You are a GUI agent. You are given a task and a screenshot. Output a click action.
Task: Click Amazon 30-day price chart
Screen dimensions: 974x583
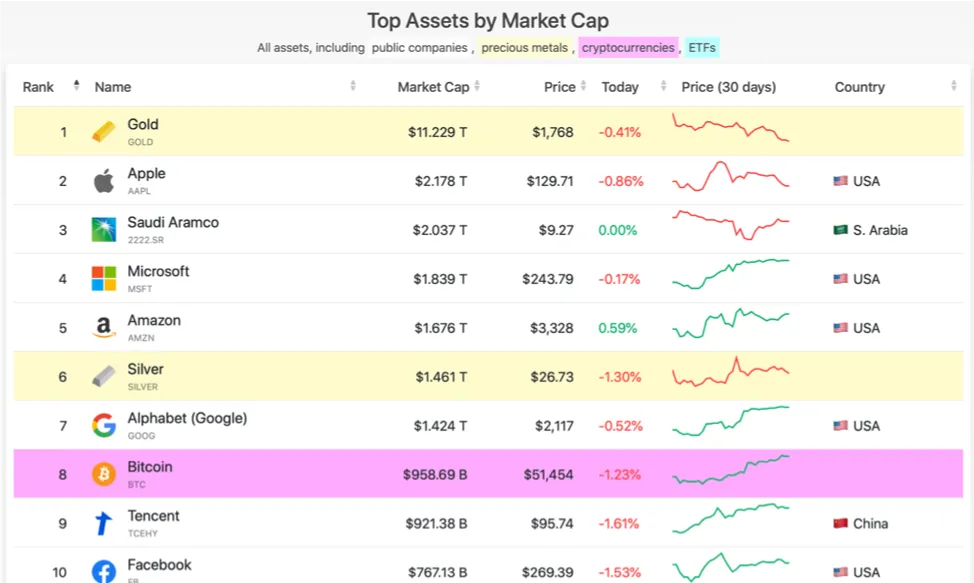coord(730,323)
